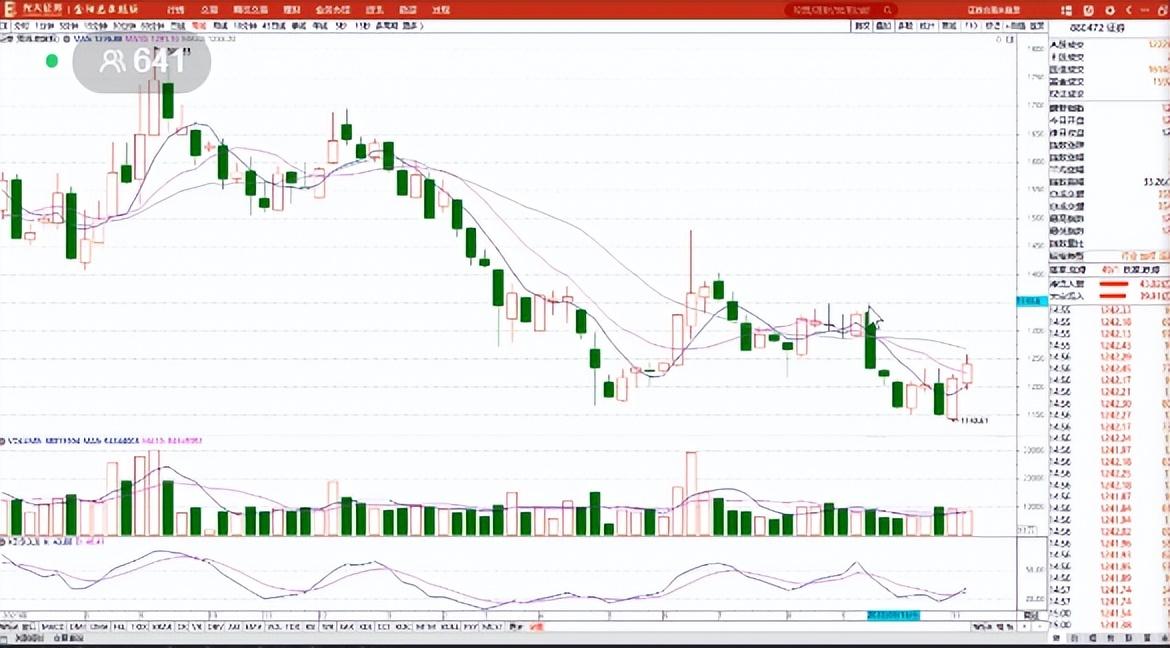1170x648 pixels.
Task: Open the 画线 drawing tools
Action: coord(949,25)
